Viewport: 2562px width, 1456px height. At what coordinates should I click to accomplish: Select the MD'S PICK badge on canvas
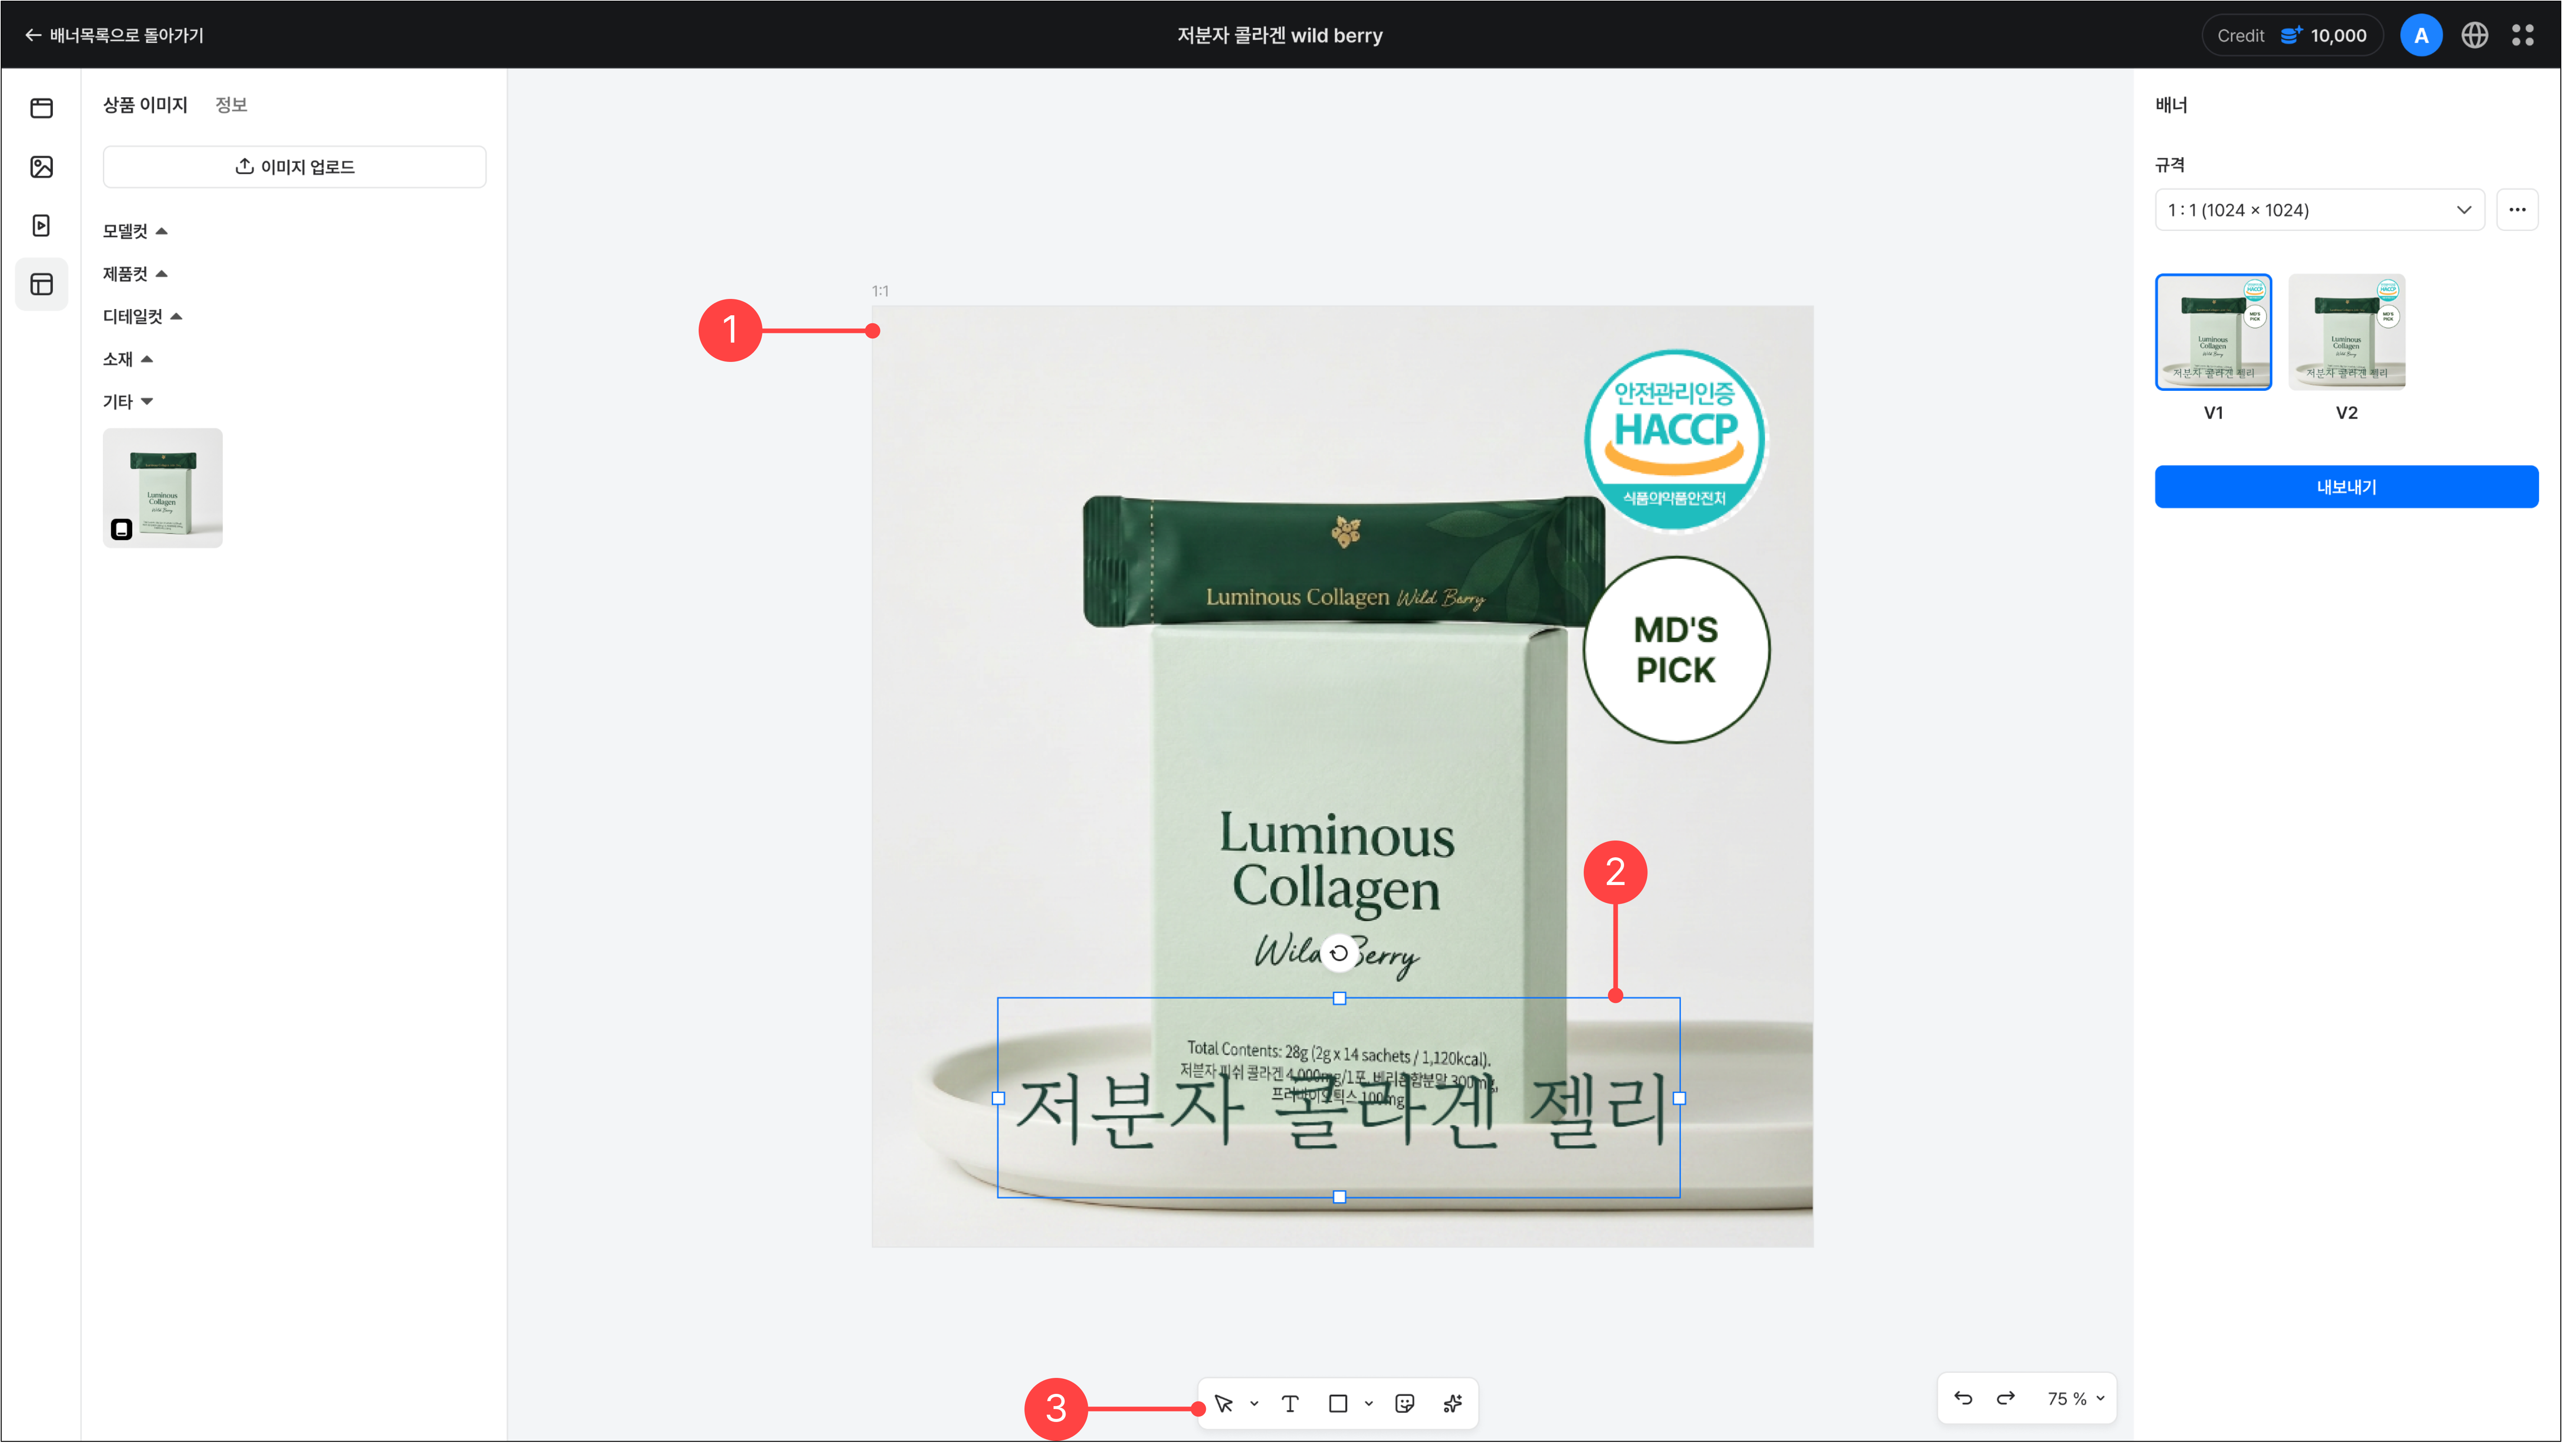coord(1676,650)
